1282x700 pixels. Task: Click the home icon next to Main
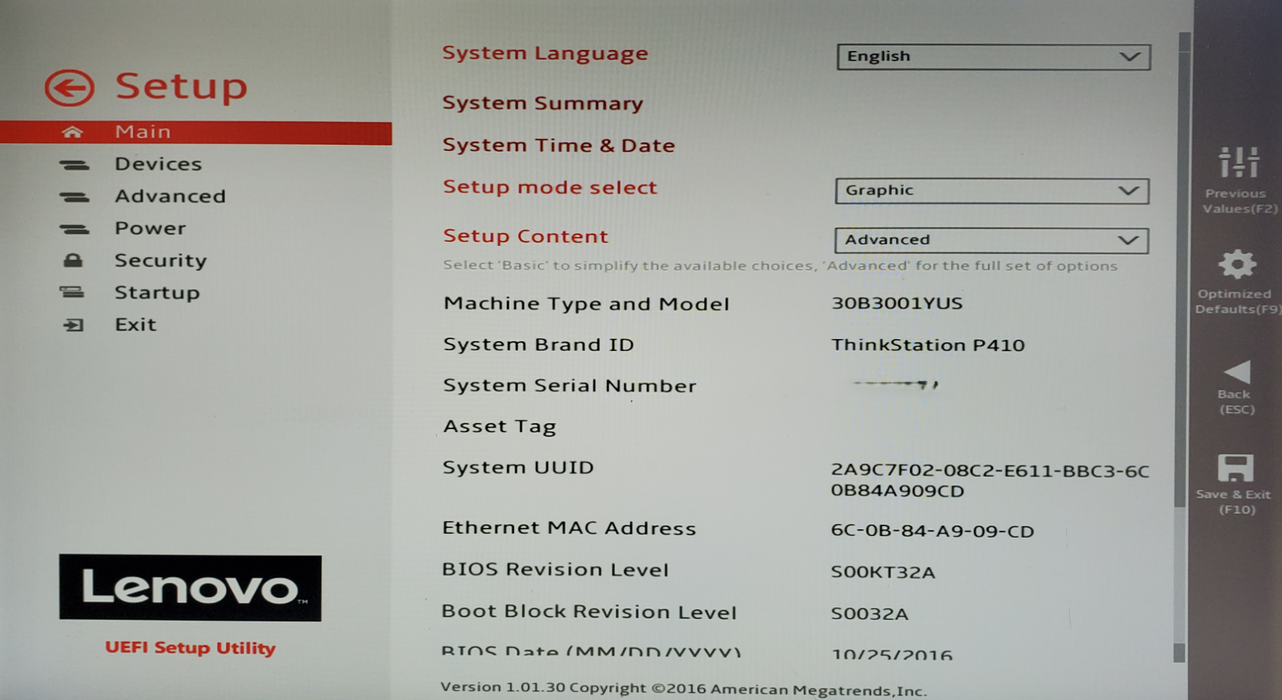pos(72,132)
